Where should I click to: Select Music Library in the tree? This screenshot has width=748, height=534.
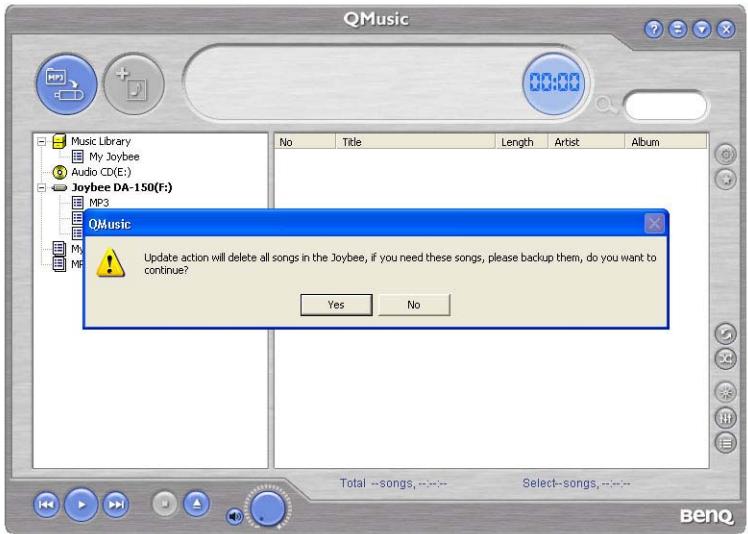click(x=101, y=141)
